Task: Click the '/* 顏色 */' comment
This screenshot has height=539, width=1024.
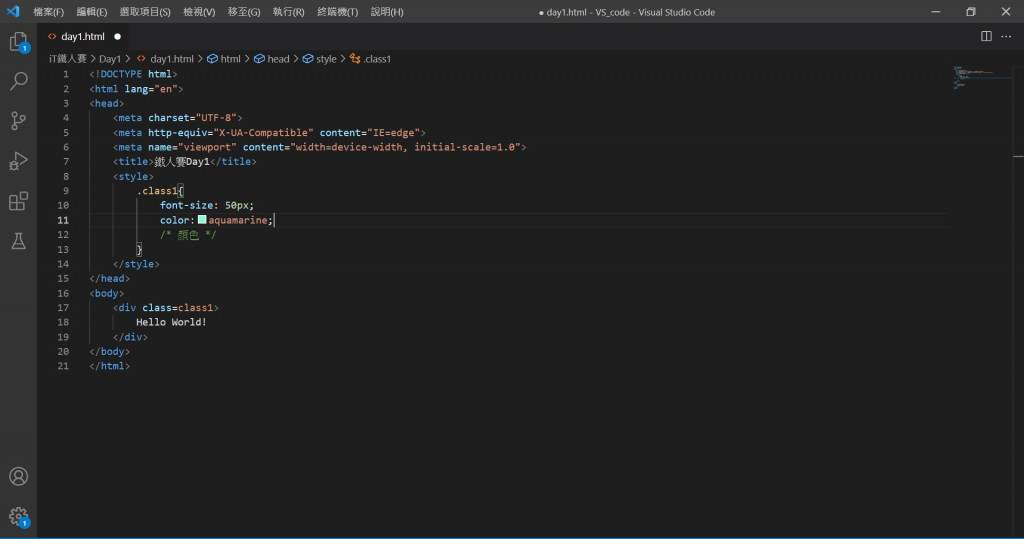Action: [x=188, y=235]
